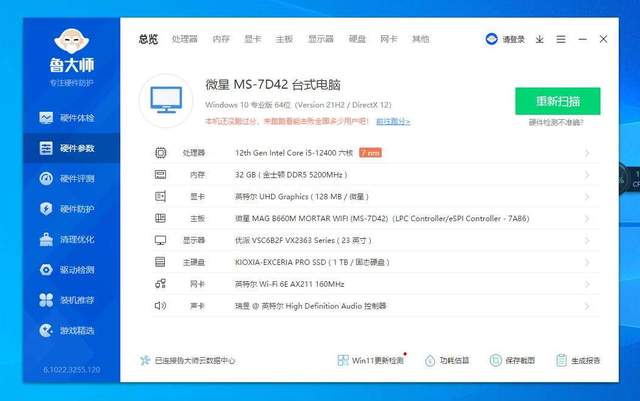Click the 鲁大师 logo avatar
The width and height of the screenshot is (640, 401).
pos(72,41)
